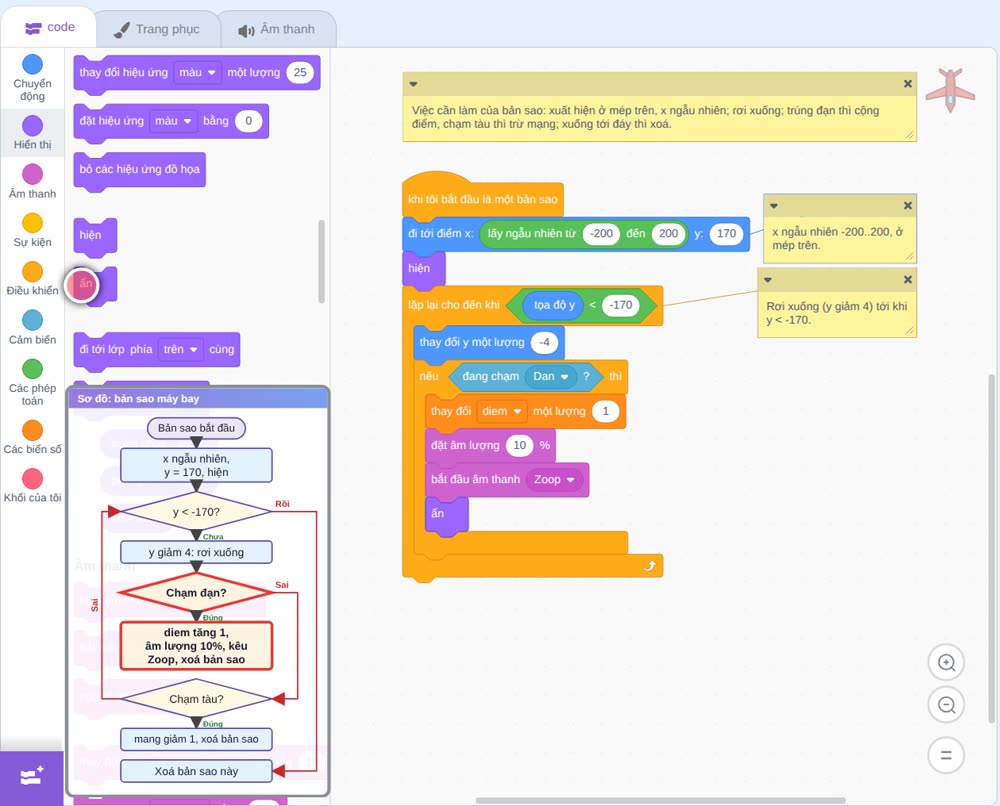Click the y value 170 field
This screenshot has height=806, width=1000.
[x=726, y=233]
